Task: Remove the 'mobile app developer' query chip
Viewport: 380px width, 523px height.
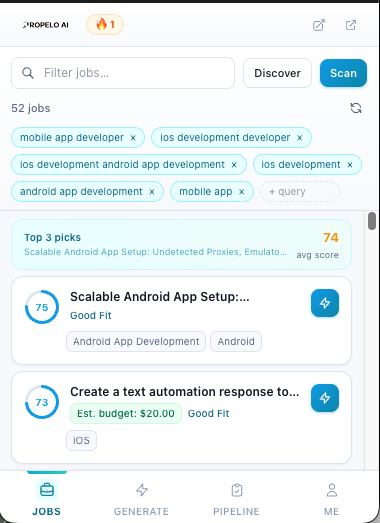Action: pyautogui.click(x=133, y=138)
